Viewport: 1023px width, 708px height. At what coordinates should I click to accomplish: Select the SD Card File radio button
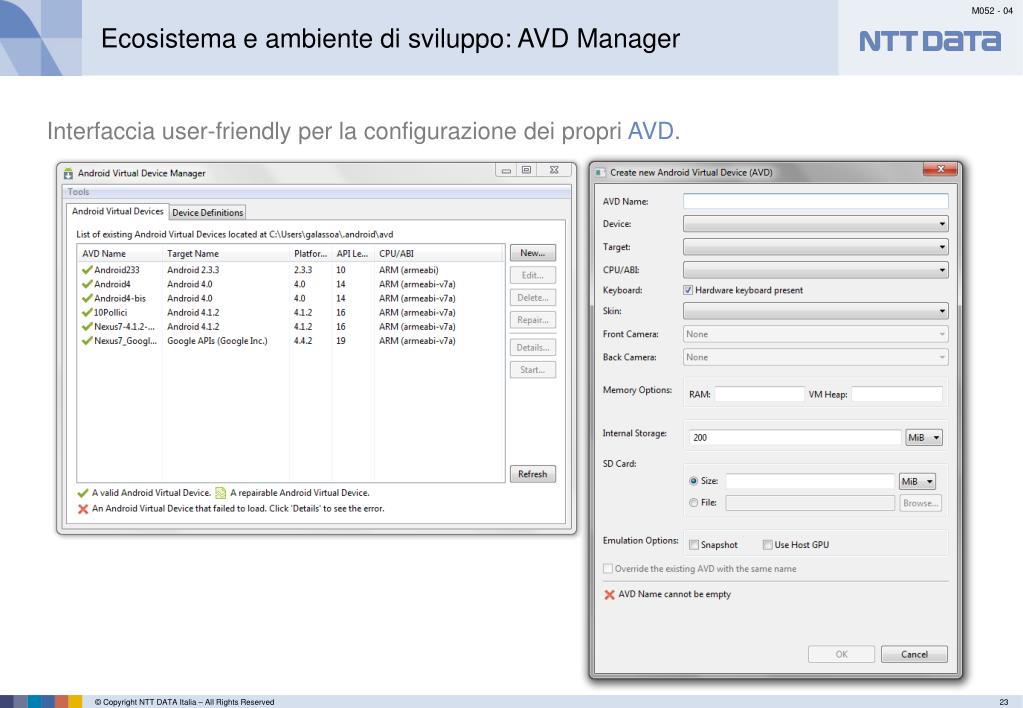tap(694, 502)
